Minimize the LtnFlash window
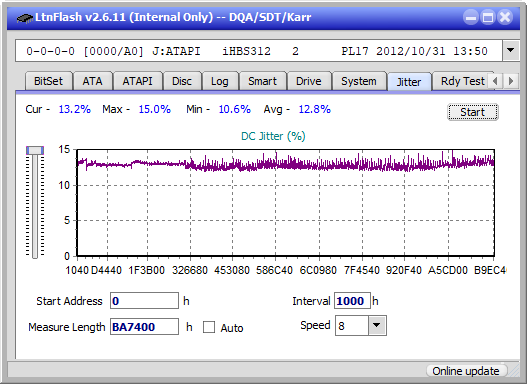The width and height of the screenshot is (527, 384). (x=471, y=17)
